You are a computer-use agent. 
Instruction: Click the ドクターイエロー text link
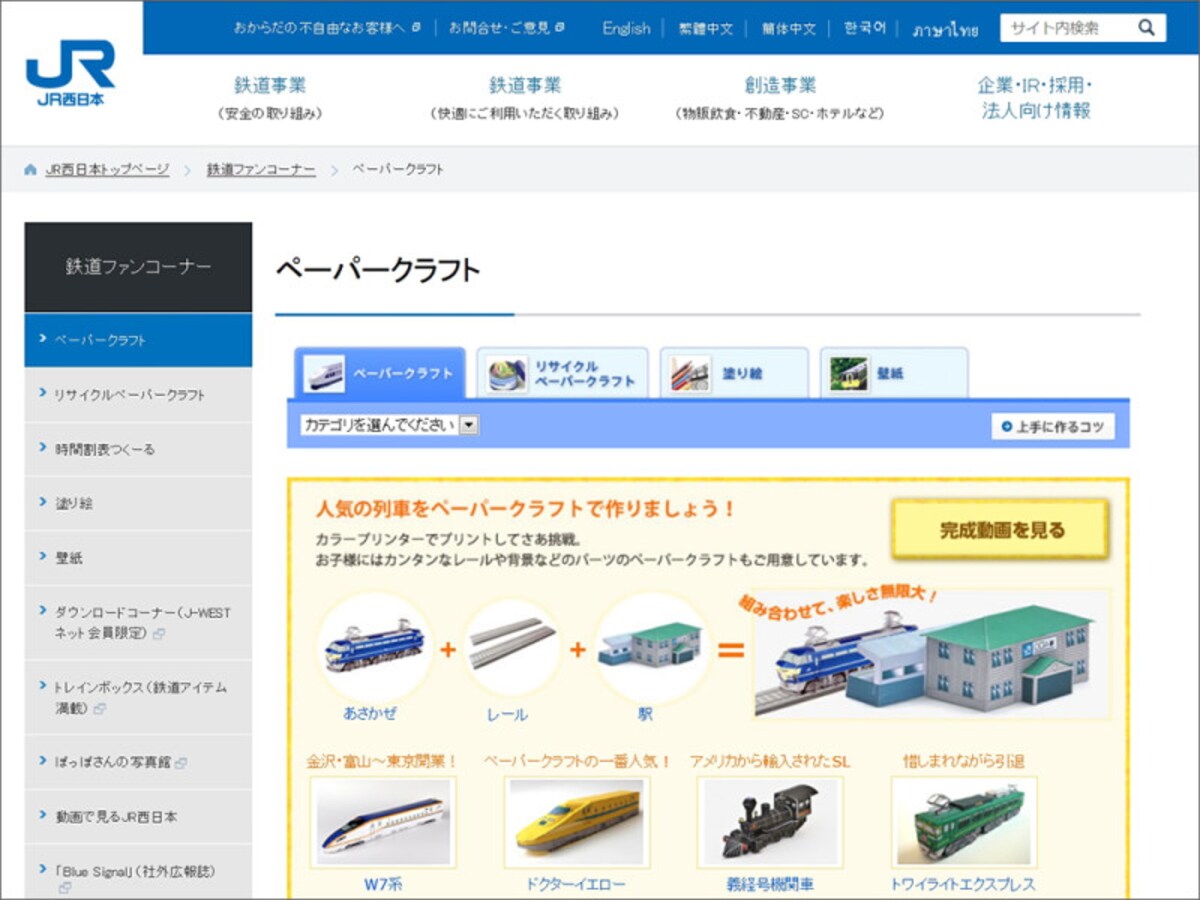(x=576, y=884)
